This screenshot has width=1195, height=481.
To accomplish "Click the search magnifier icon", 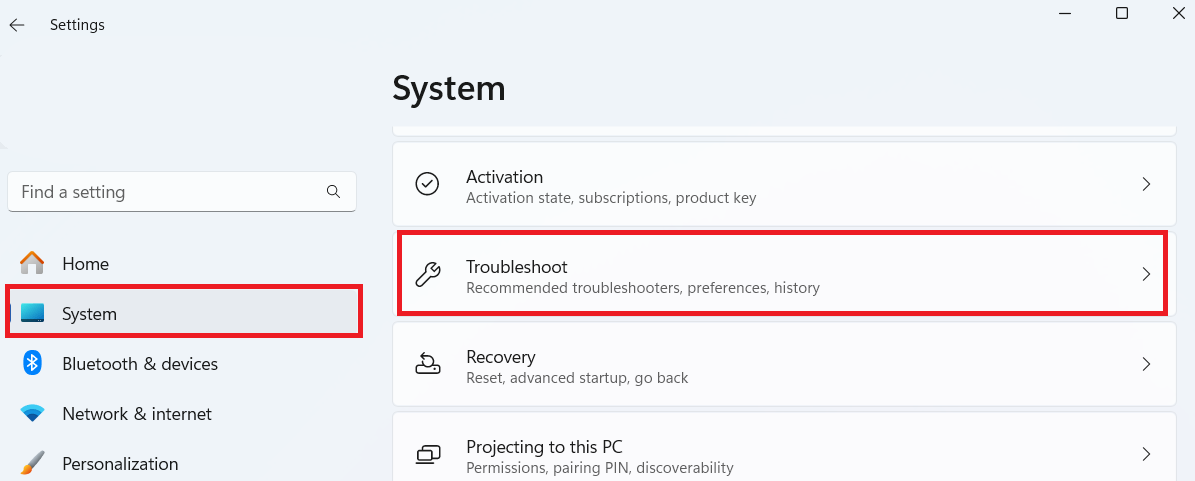I will pos(333,191).
